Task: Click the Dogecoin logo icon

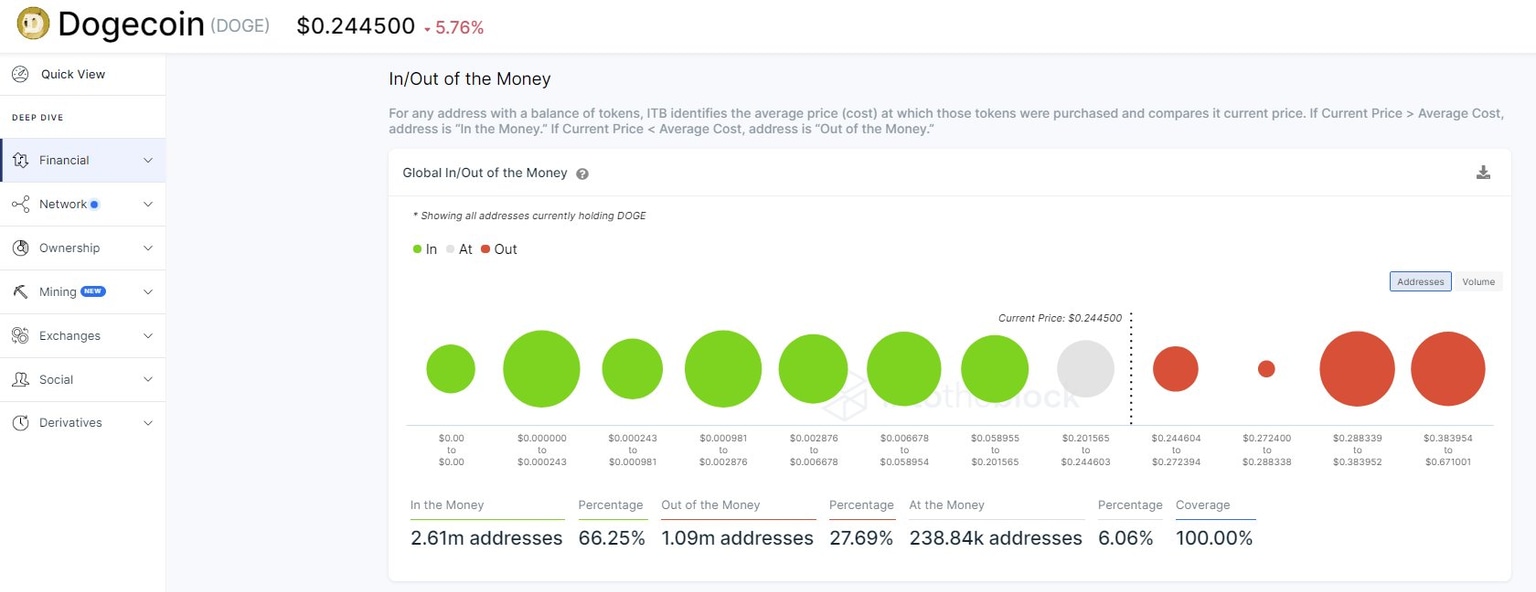Action: tap(33, 24)
